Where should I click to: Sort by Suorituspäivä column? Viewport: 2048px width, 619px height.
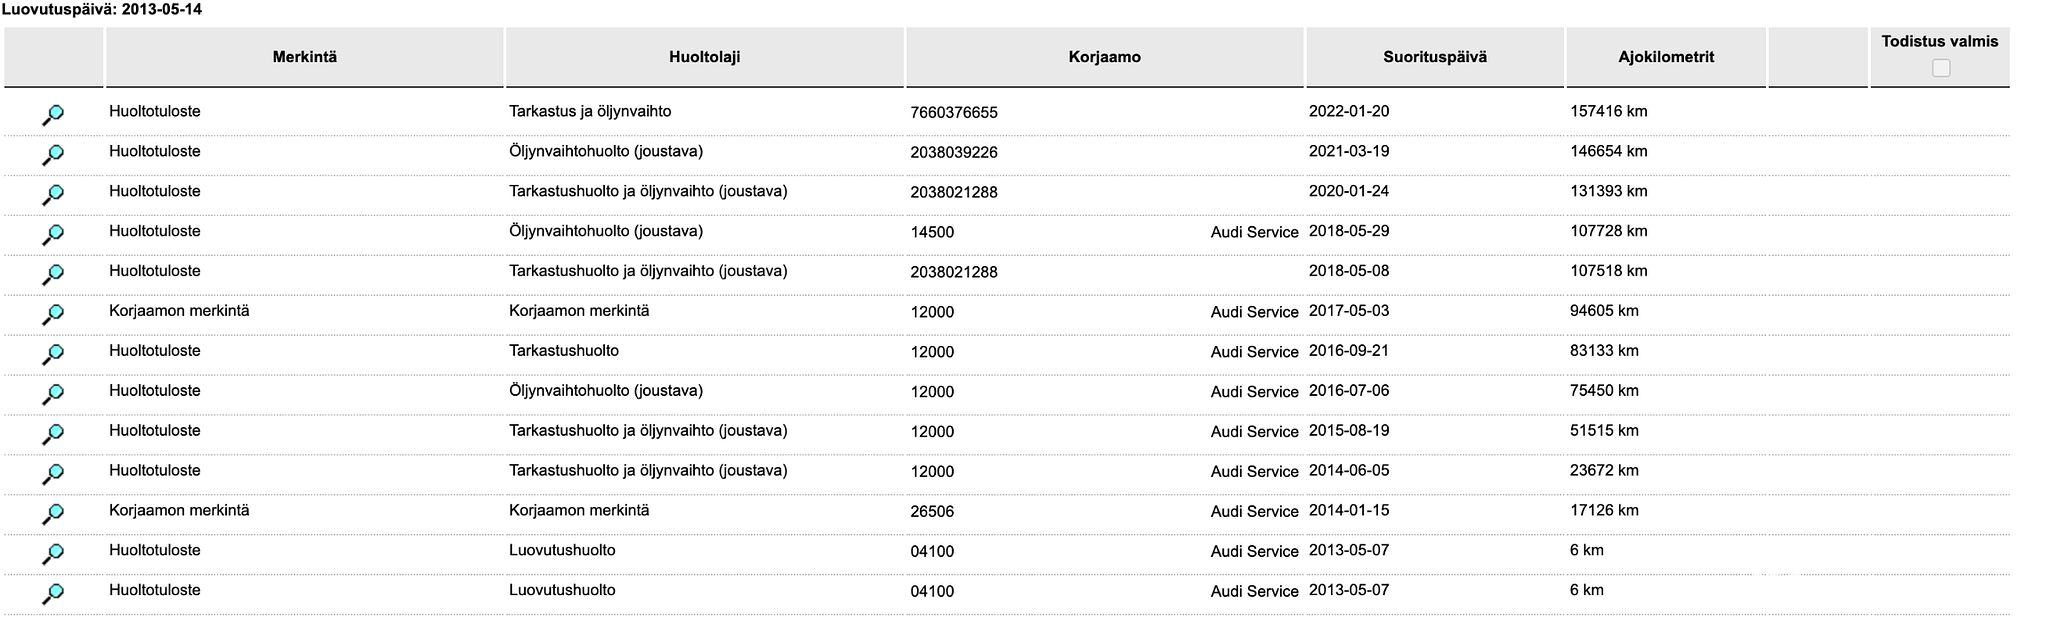point(1434,57)
